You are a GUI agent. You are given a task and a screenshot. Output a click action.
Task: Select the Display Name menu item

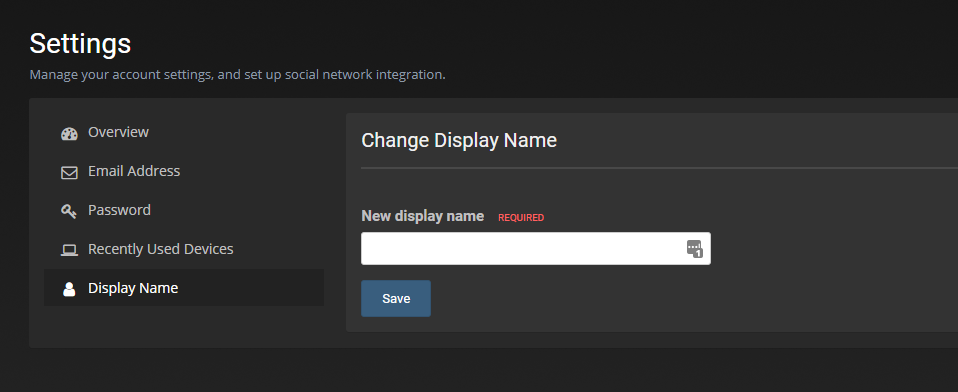pyautogui.click(x=183, y=288)
